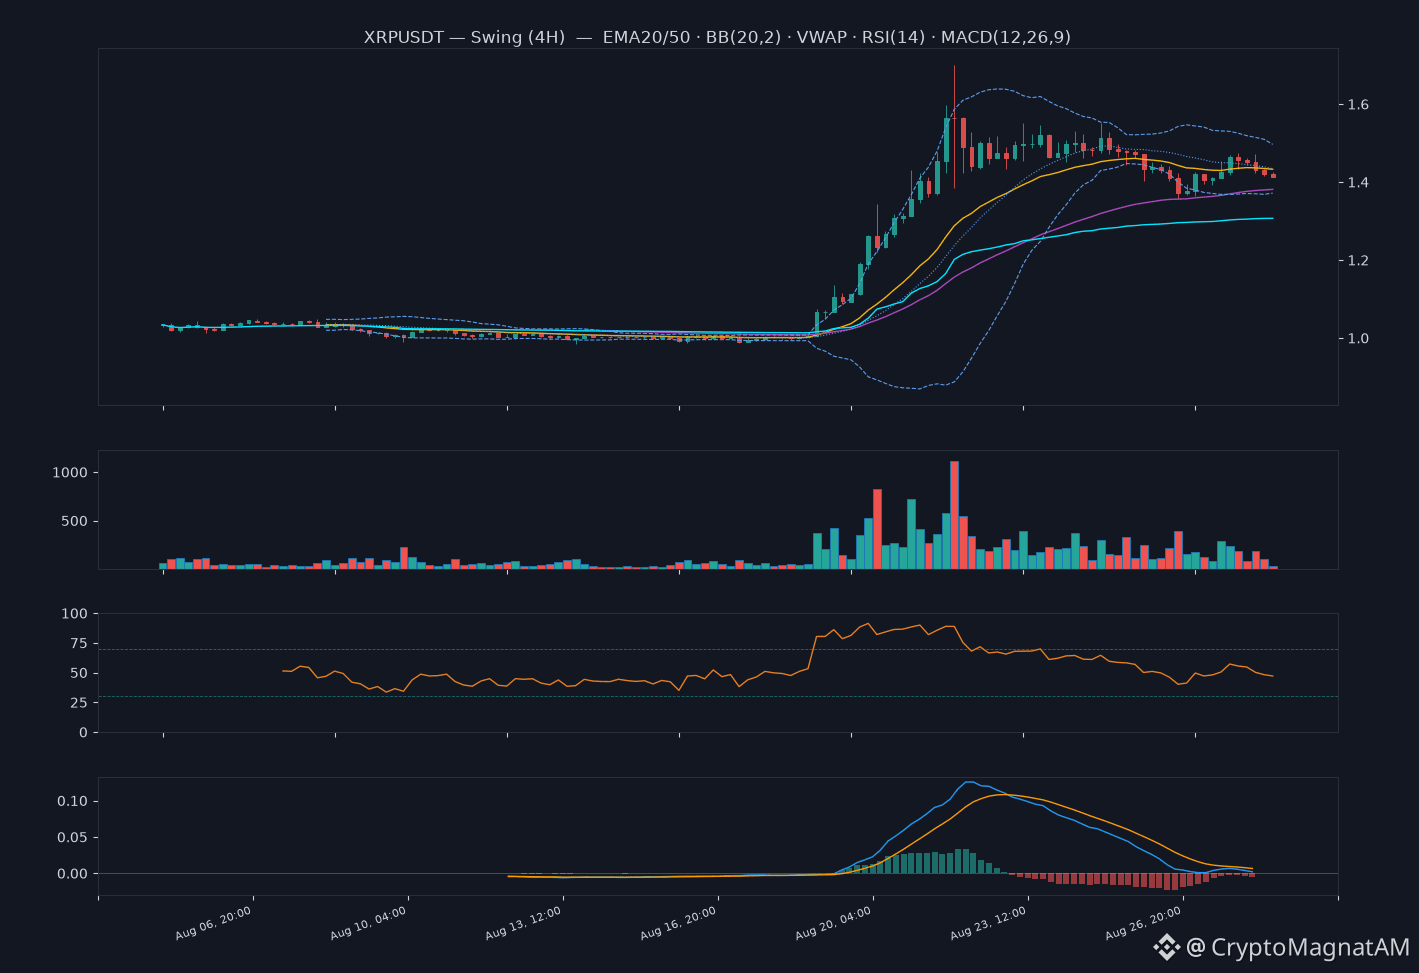Screen dimensions: 1419x973
Task: Click the 25 label on RSI axis
Action: (79, 703)
